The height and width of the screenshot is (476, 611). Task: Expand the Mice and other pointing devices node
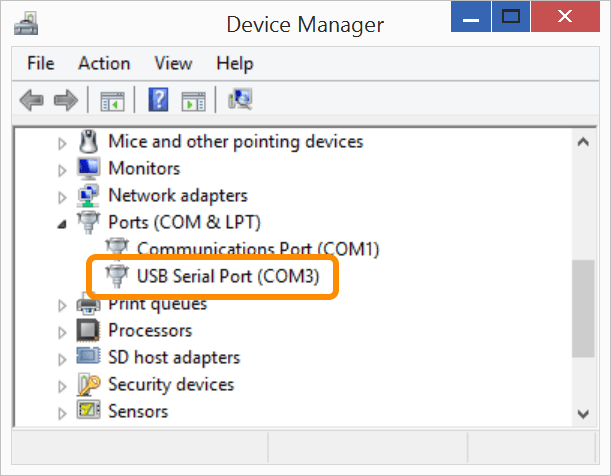pyautogui.click(x=63, y=142)
